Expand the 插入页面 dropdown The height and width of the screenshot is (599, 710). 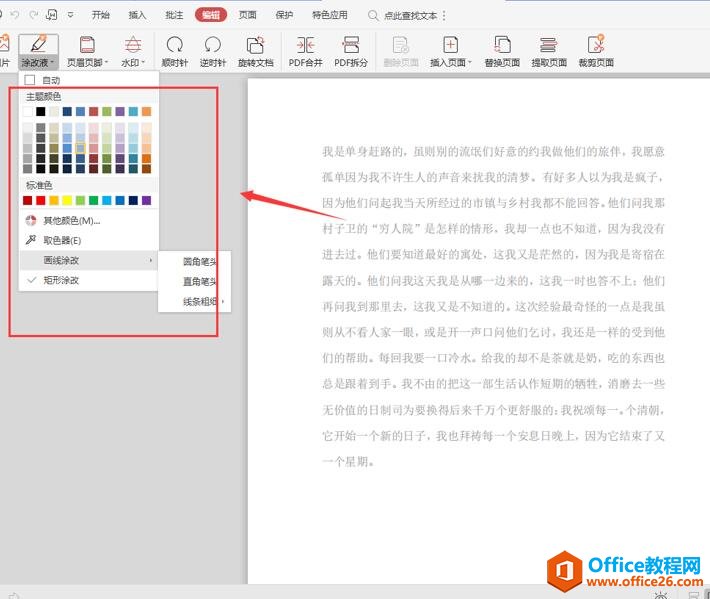click(x=450, y=62)
